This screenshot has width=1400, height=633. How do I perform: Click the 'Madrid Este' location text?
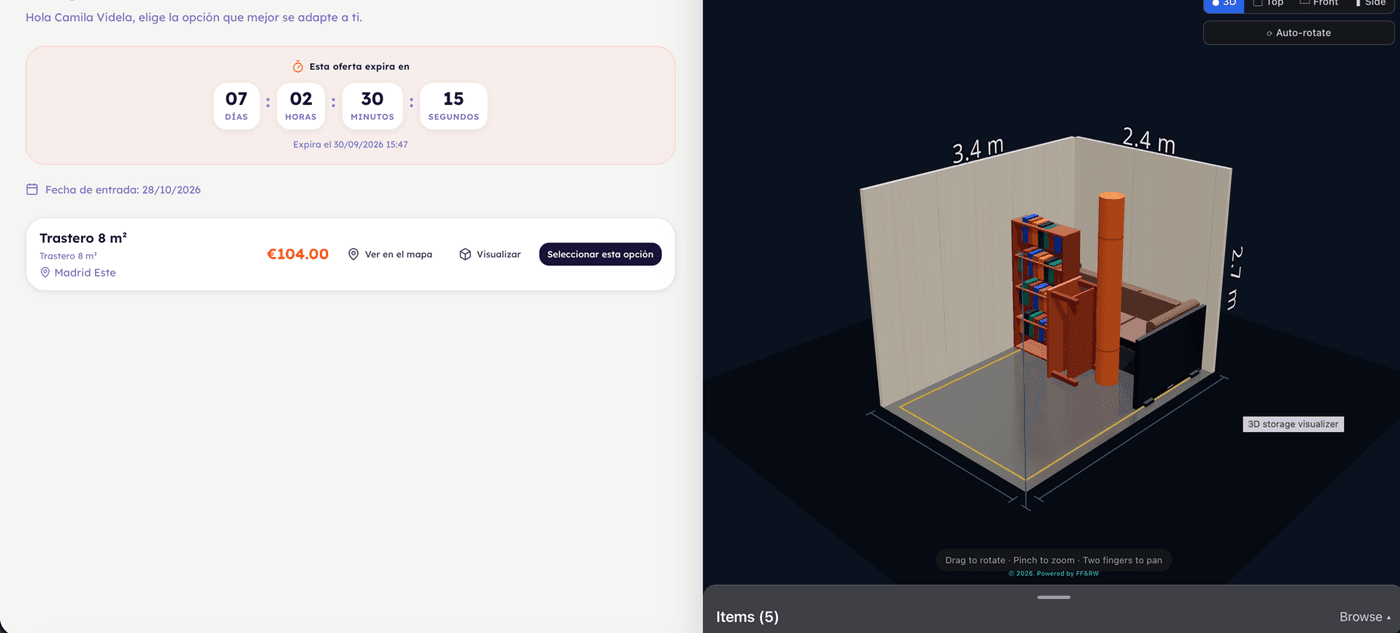85,273
